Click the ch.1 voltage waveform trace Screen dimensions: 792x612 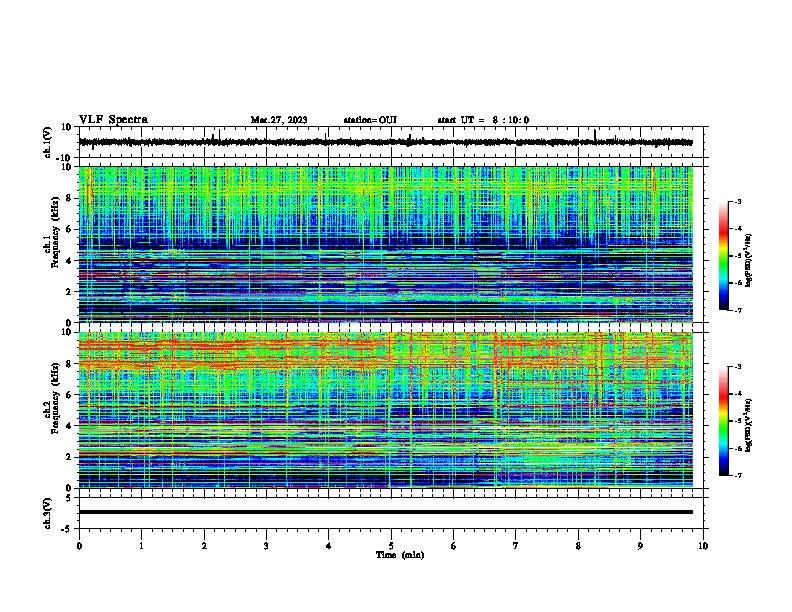(x=386, y=142)
